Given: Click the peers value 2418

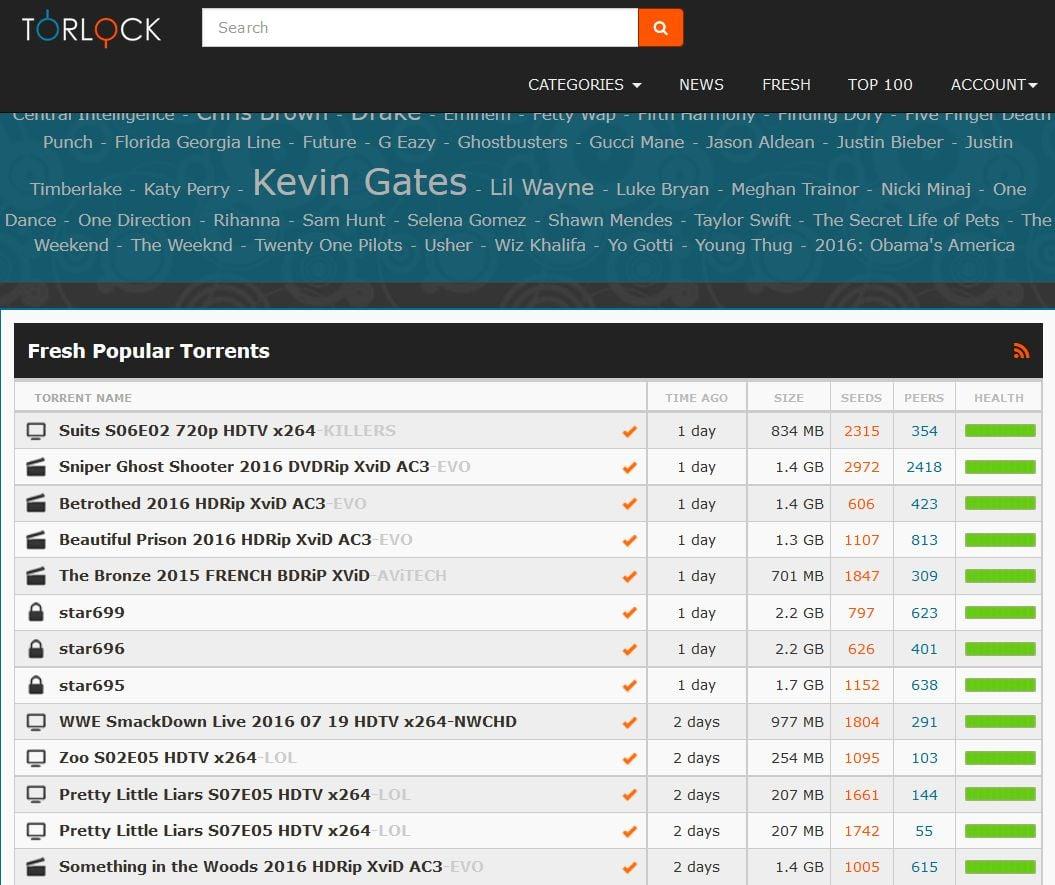Looking at the screenshot, I should tap(924, 467).
